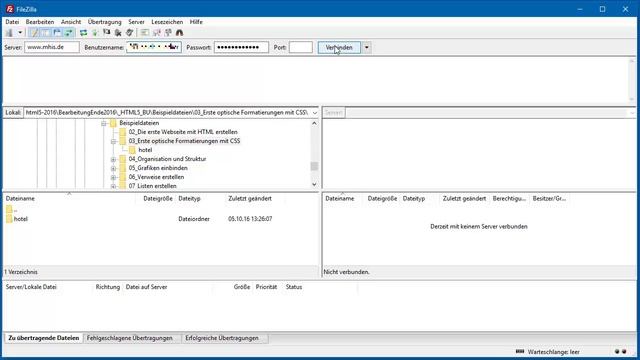Image resolution: width=640 pixels, height=360 pixels.
Task: Toggle synchronized browsing
Action: coord(168,33)
